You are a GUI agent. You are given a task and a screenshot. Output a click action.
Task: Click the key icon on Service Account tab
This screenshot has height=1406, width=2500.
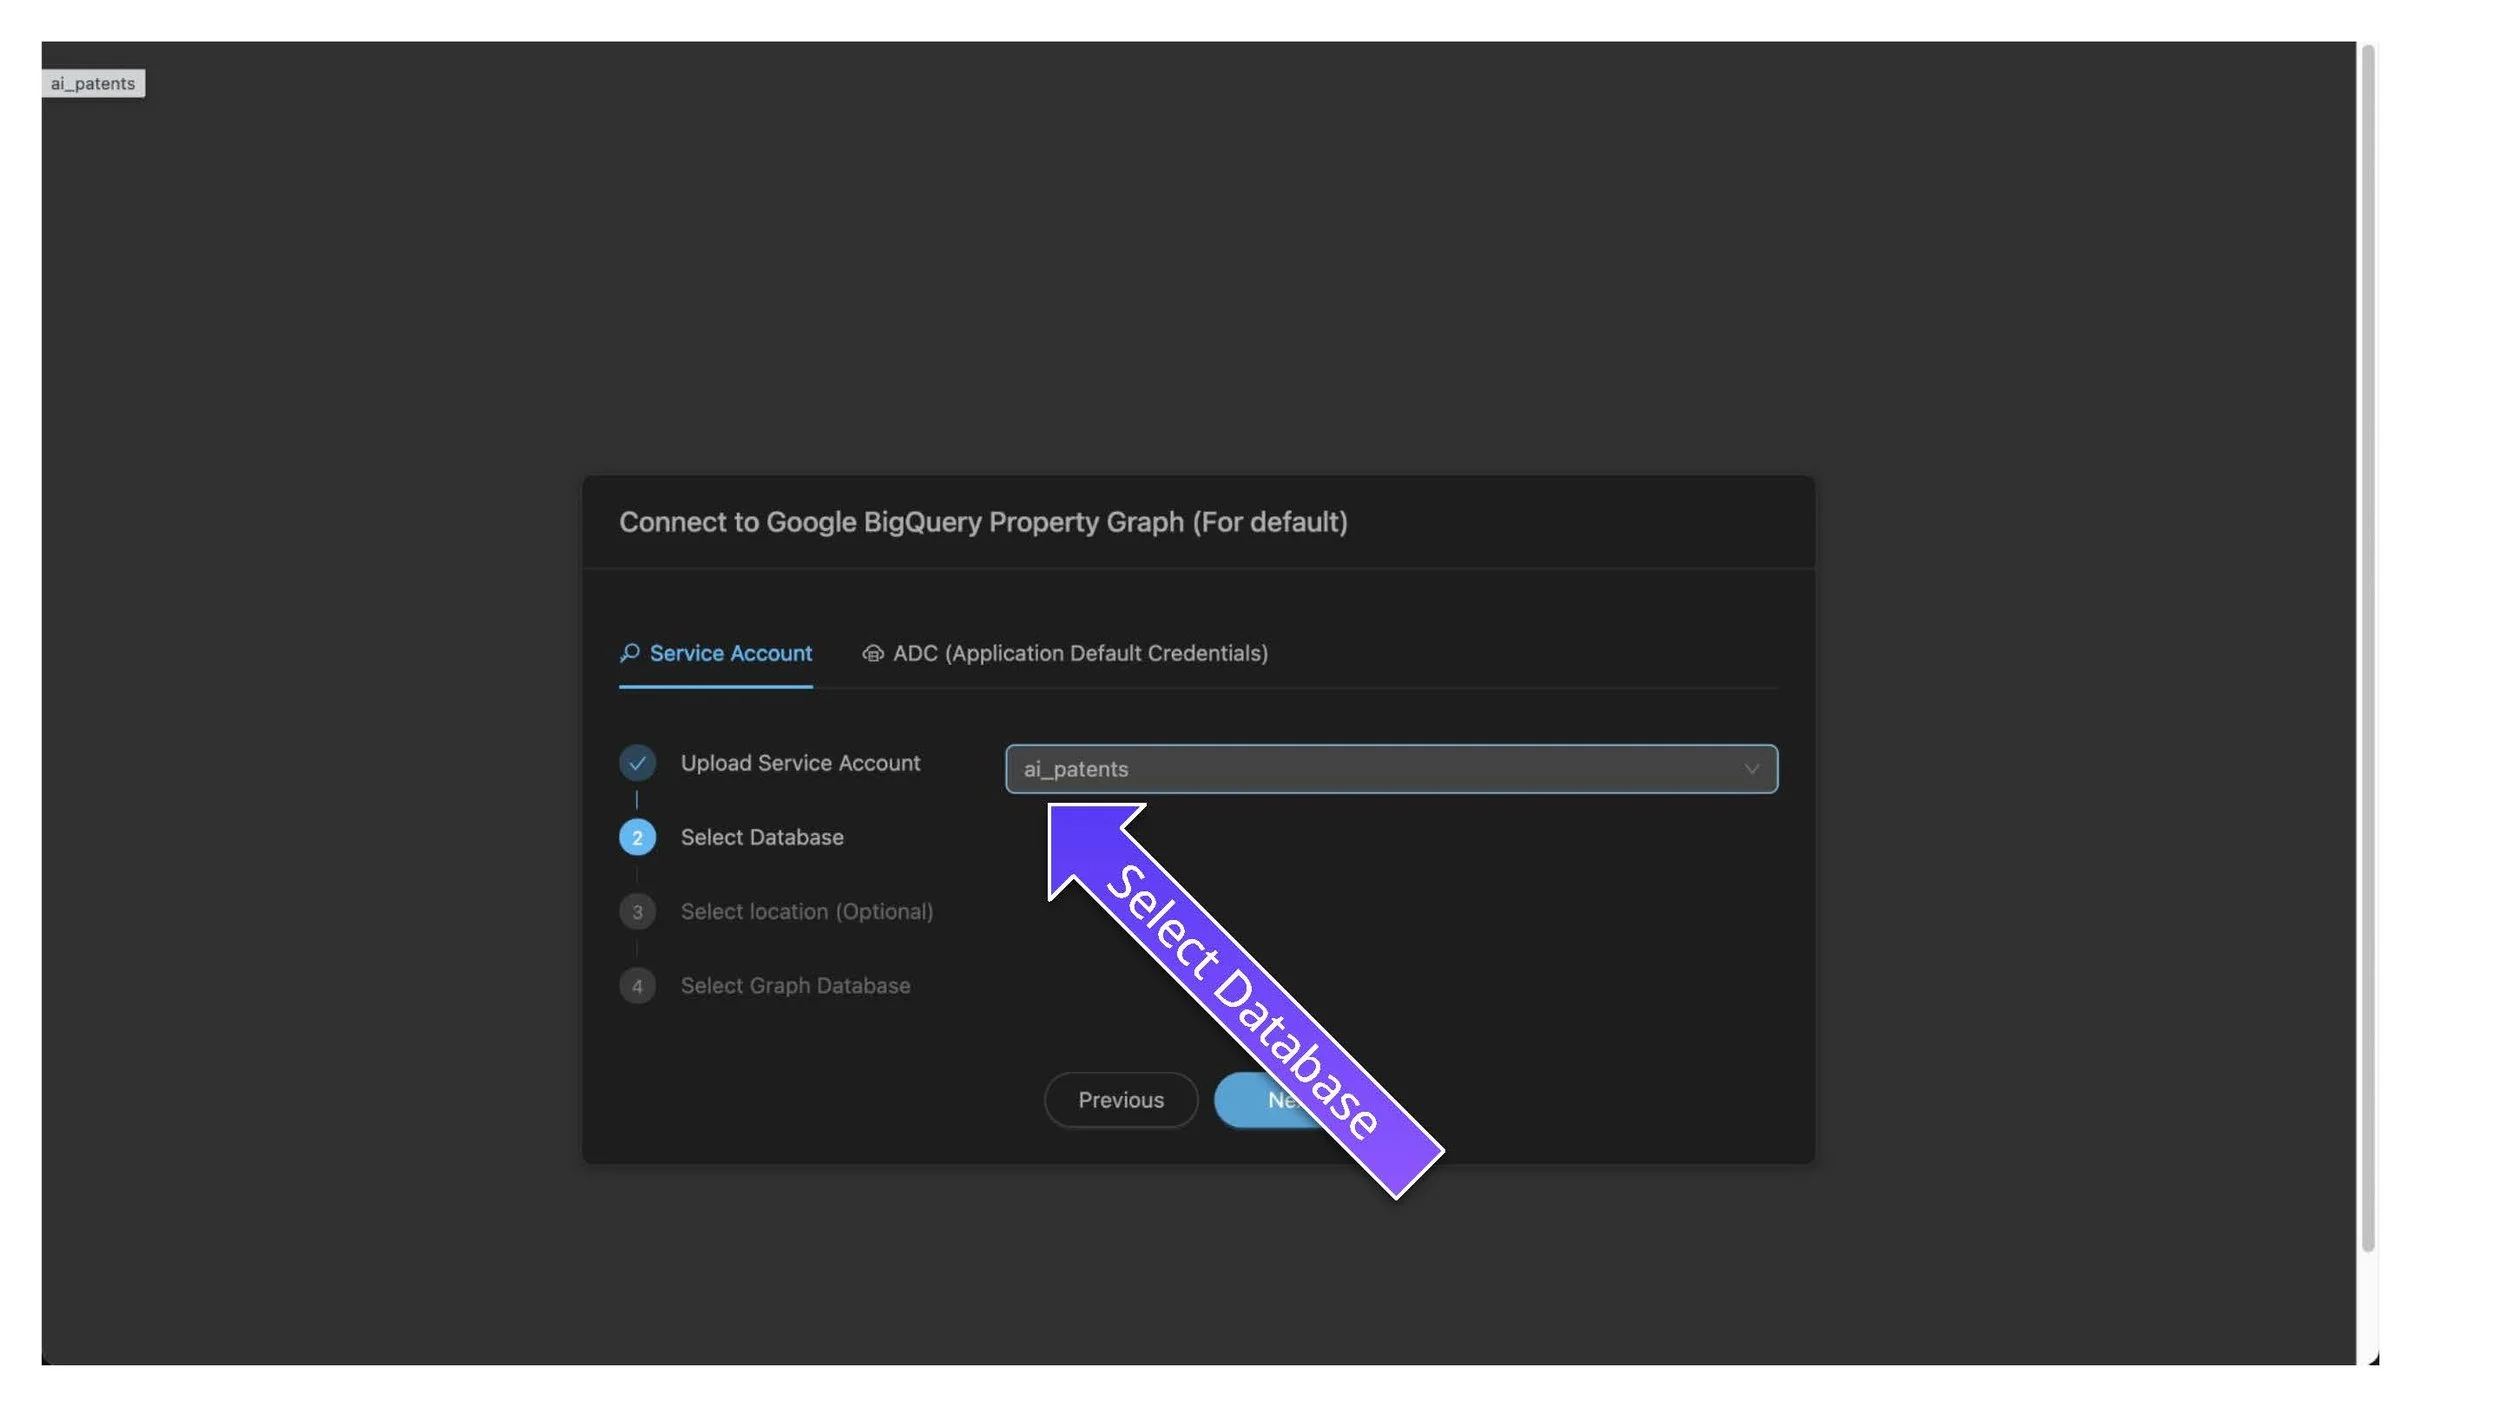[629, 653]
